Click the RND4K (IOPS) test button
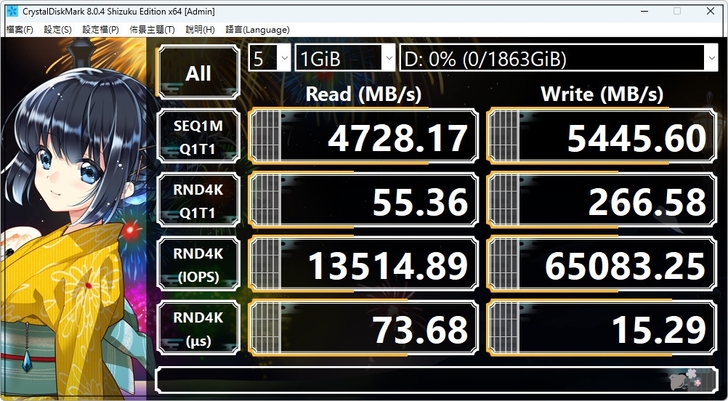 pos(198,265)
